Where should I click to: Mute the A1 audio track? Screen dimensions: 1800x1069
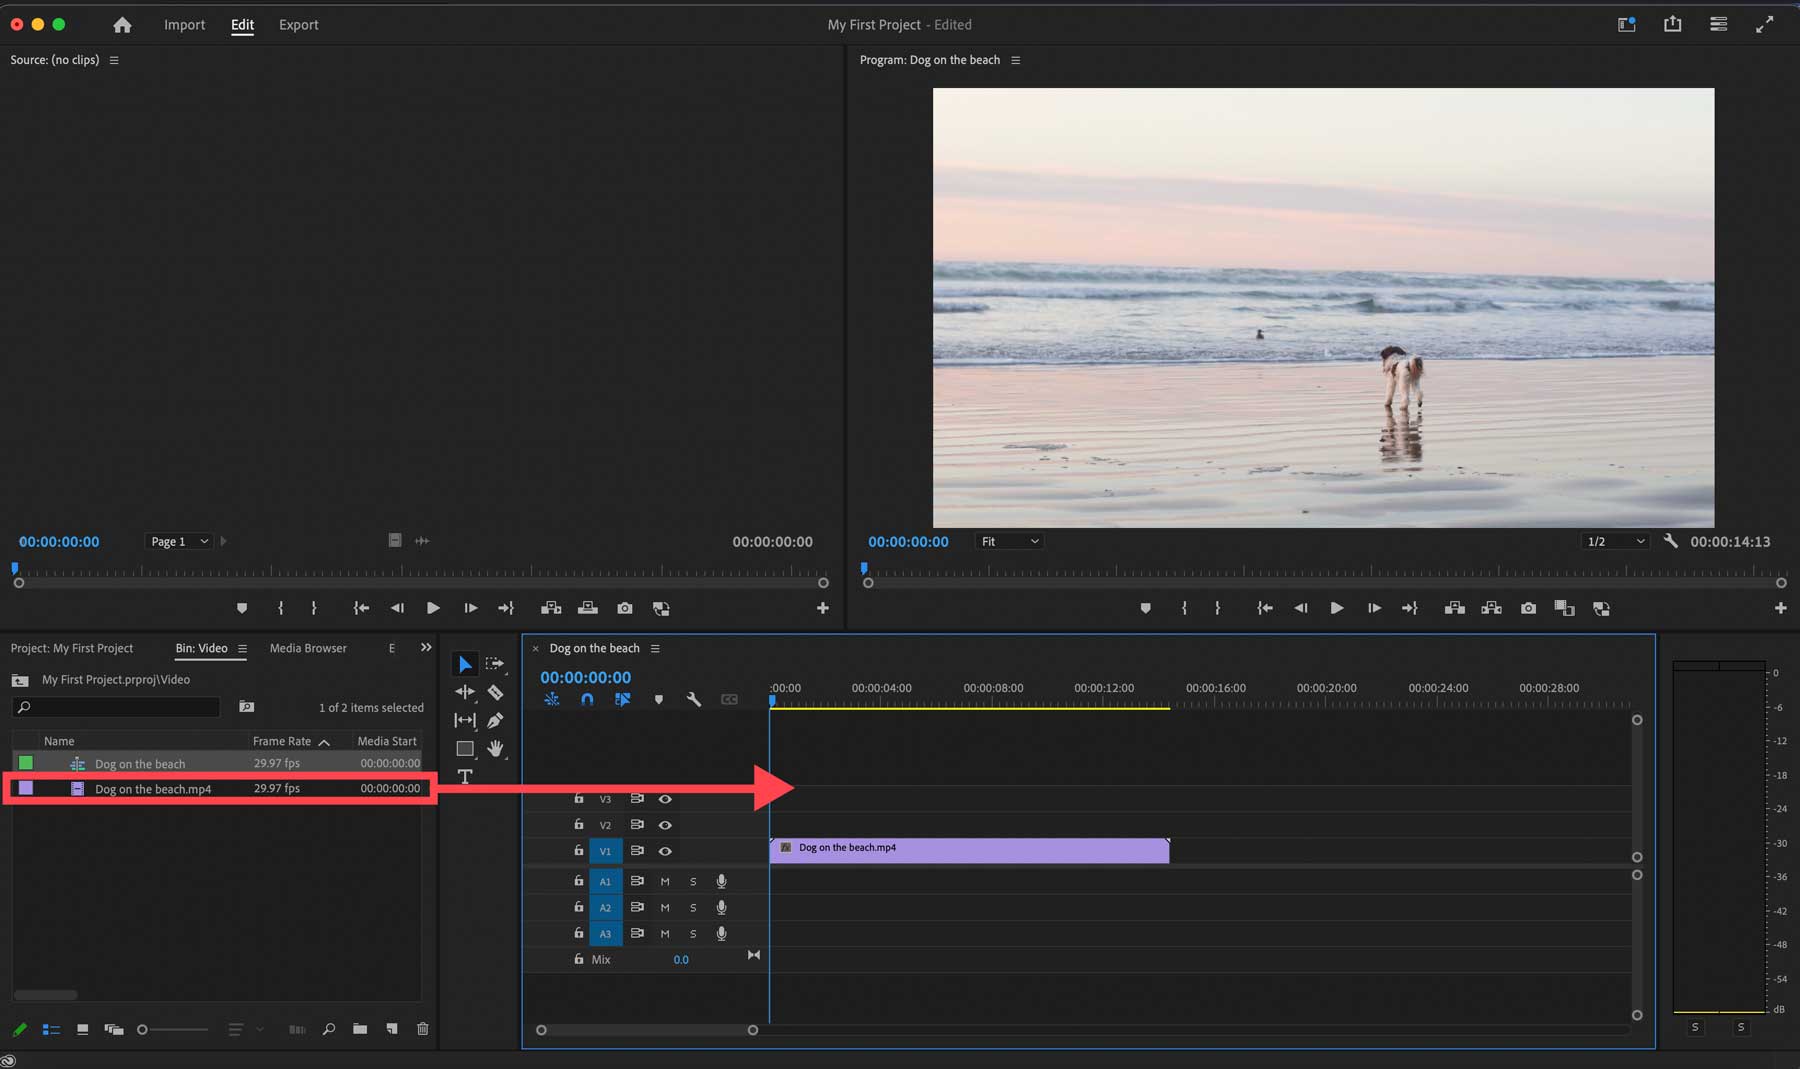(665, 881)
